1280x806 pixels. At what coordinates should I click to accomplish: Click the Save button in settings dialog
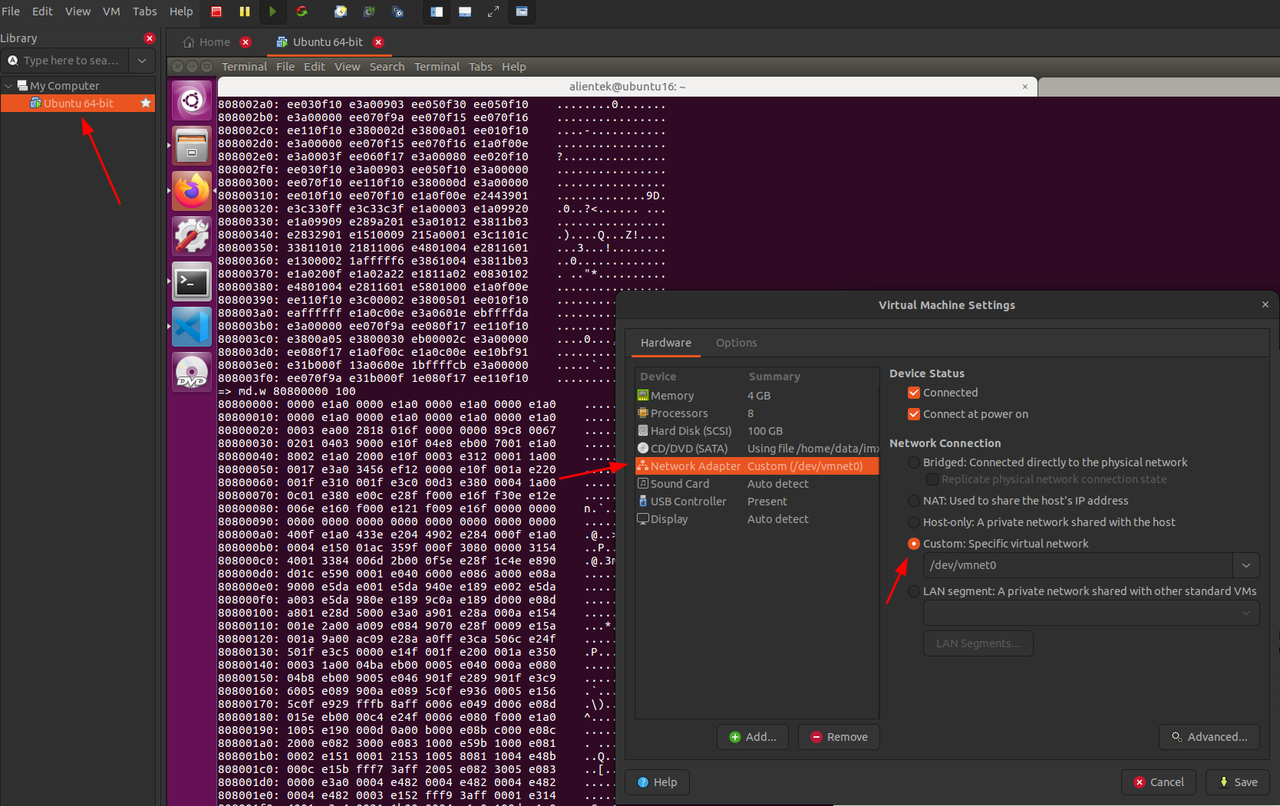pyautogui.click(x=1238, y=782)
